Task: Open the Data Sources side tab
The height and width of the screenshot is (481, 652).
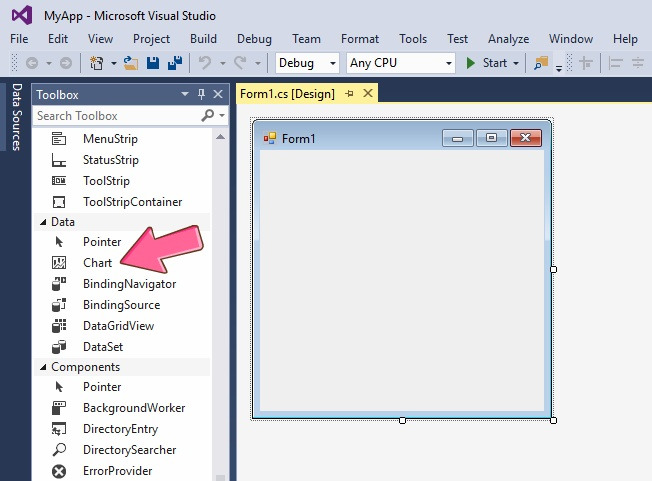Action: click(16, 117)
